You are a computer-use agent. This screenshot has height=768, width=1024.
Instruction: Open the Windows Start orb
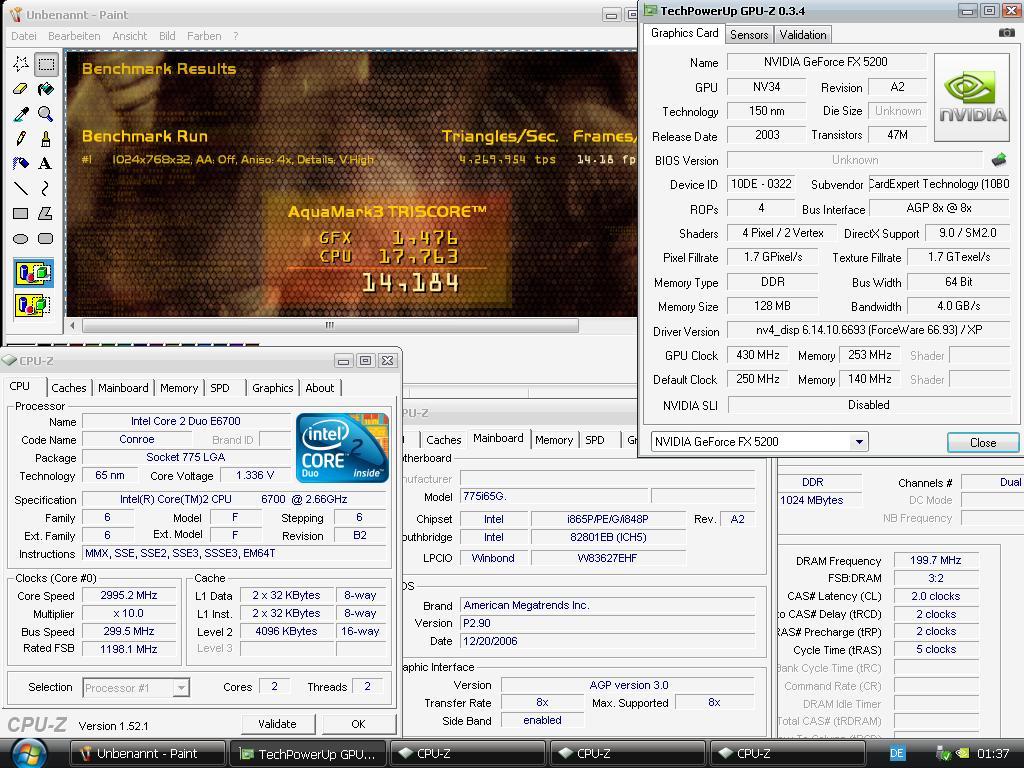(29, 753)
